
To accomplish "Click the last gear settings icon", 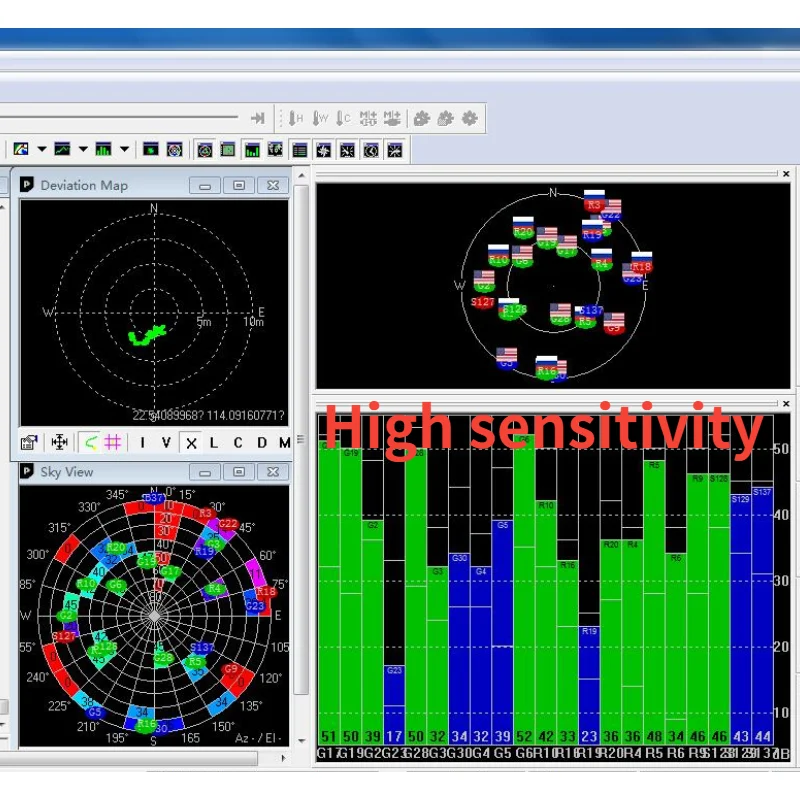I will click(469, 119).
